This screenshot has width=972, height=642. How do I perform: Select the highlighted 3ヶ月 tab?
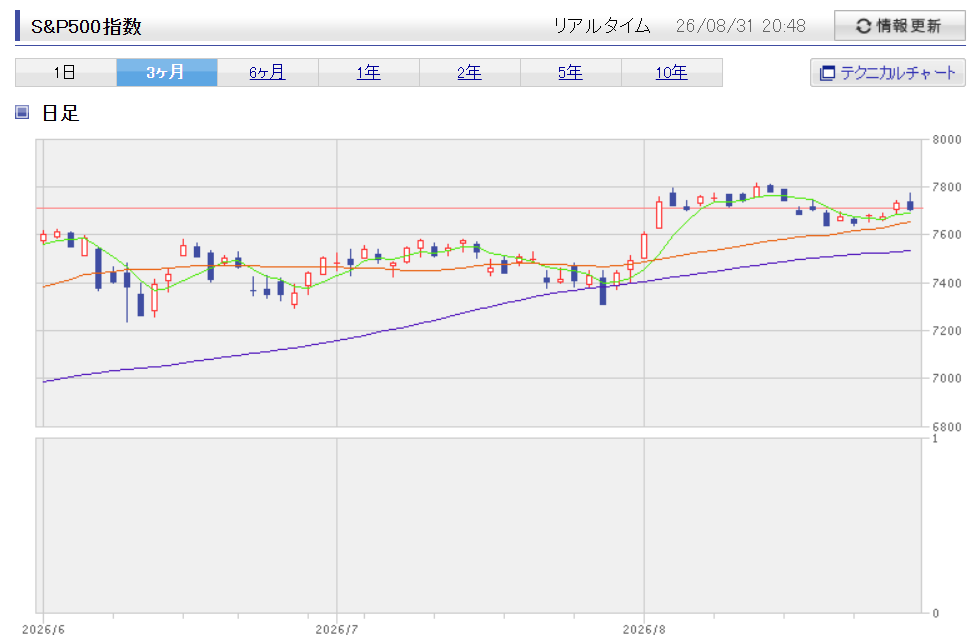pos(167,73)
